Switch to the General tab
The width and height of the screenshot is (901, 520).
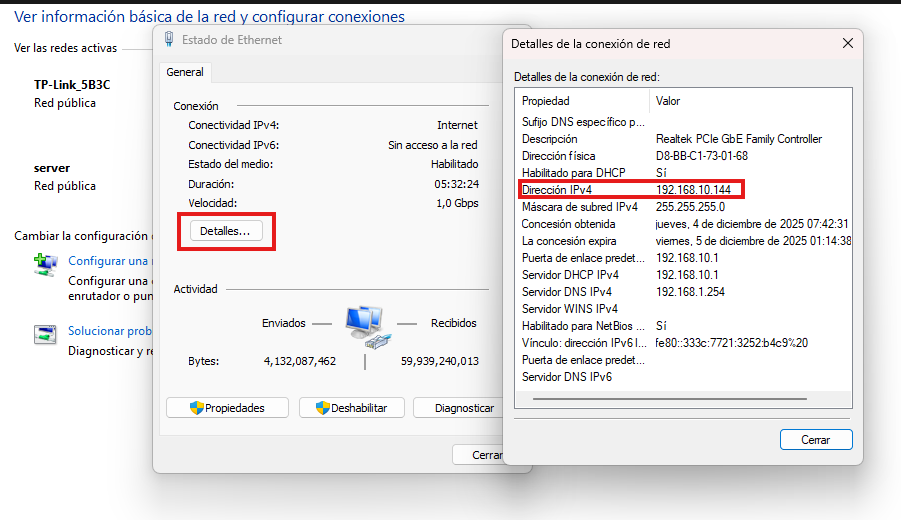tap(185, 72)
